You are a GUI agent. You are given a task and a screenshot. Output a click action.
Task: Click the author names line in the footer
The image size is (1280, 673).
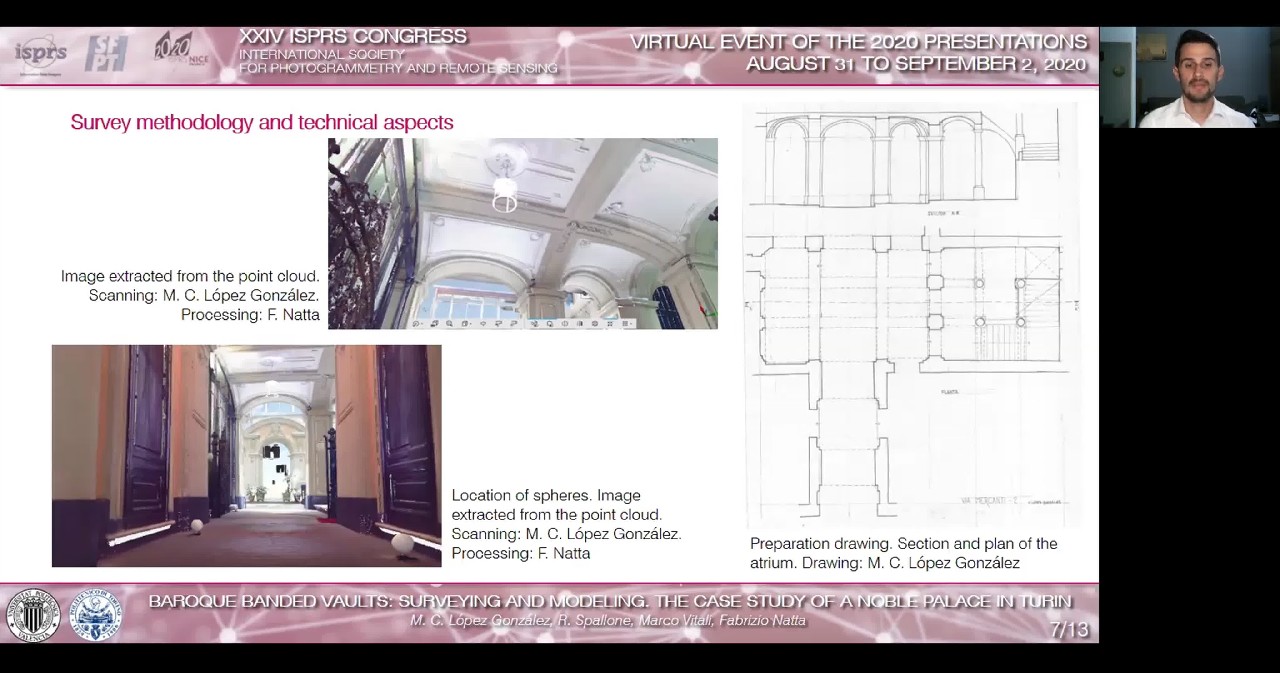click(607, 621)
